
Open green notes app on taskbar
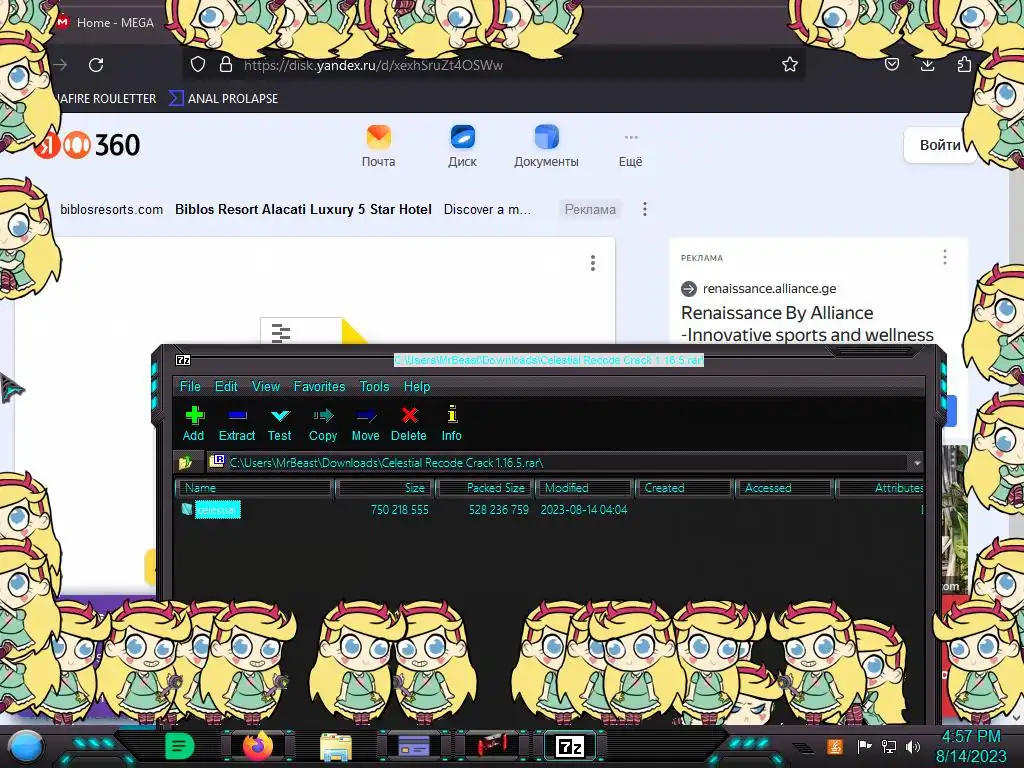(x=180, y=746)
